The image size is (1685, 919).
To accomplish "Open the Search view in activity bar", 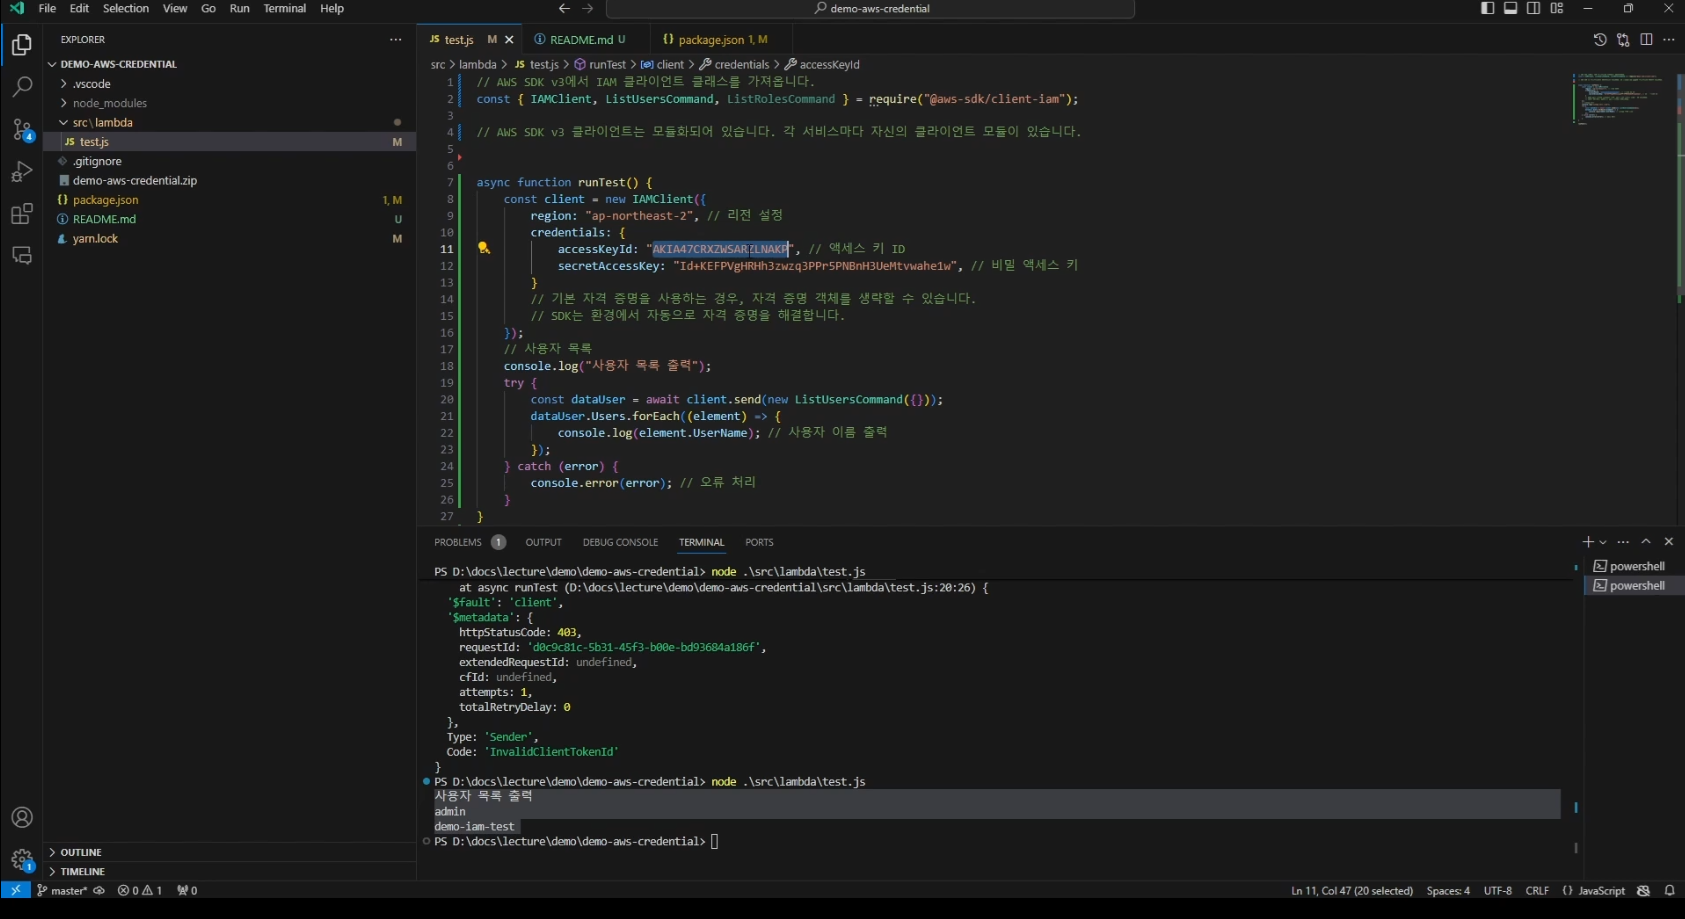I will pos(21,88).
